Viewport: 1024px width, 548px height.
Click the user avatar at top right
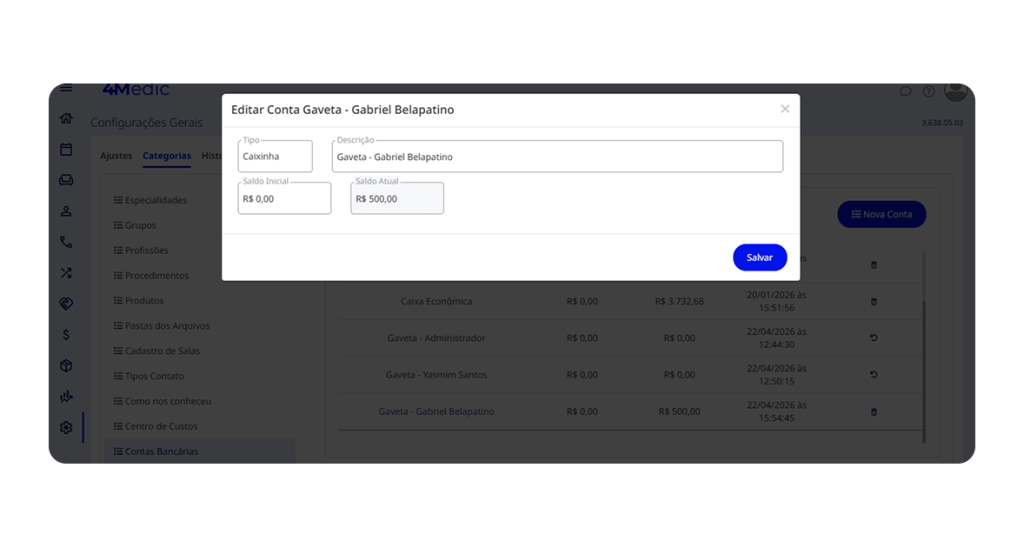coord(955,92)
